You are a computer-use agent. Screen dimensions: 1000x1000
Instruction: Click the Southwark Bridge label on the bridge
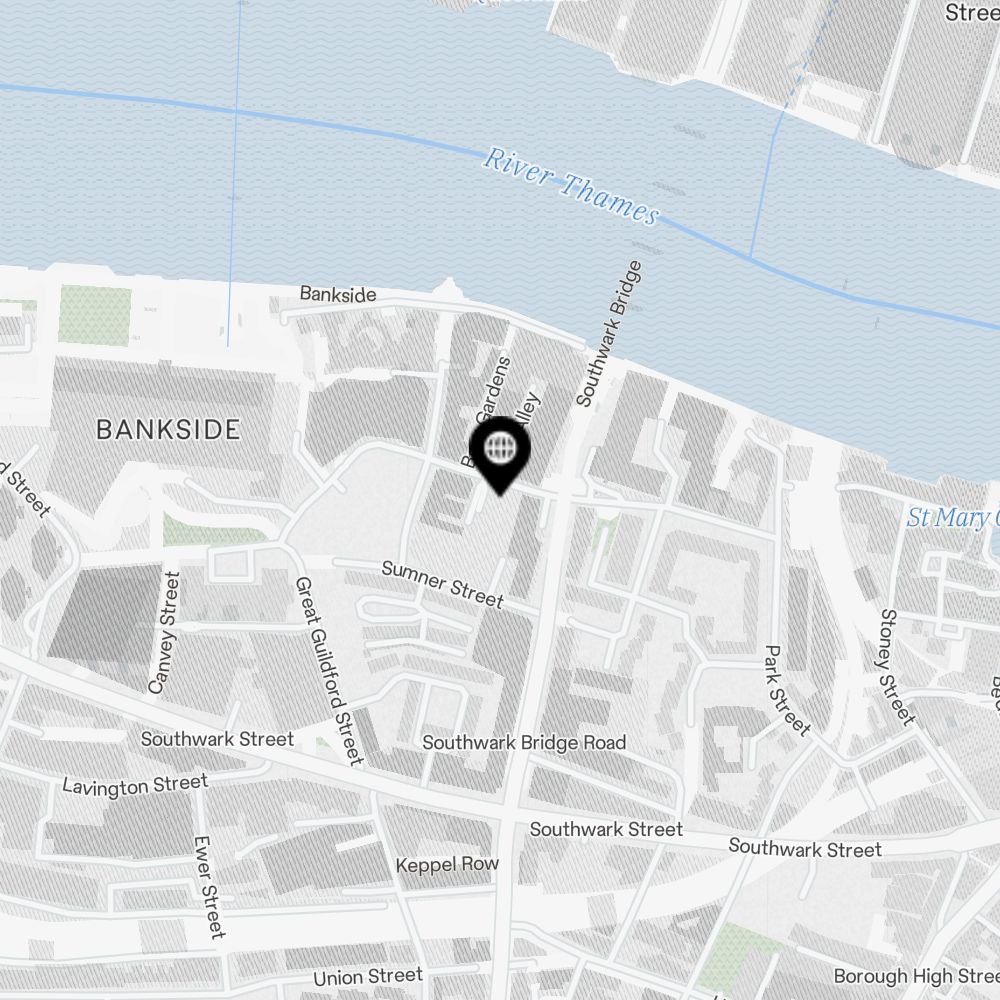609,333
